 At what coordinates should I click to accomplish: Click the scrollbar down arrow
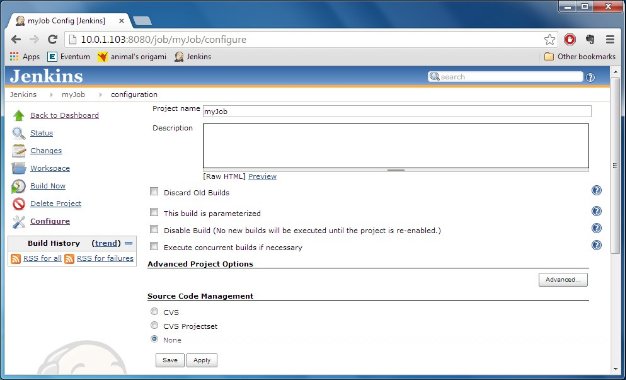coord(616,370)
